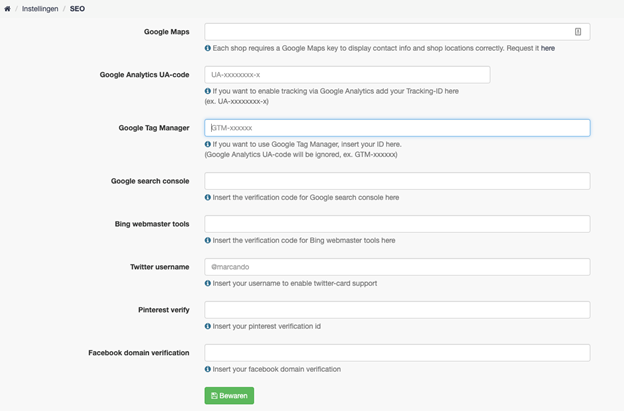
Task: Click the Twitter username label
Action: tap(160, 267)
